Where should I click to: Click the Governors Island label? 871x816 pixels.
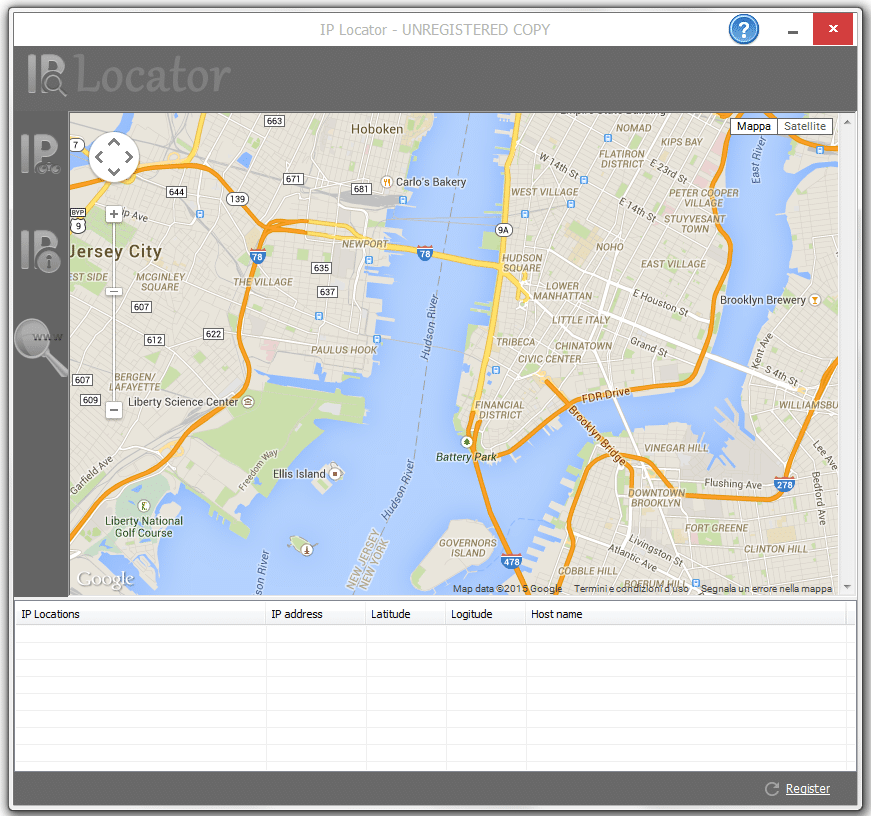(x=468, y=548)
